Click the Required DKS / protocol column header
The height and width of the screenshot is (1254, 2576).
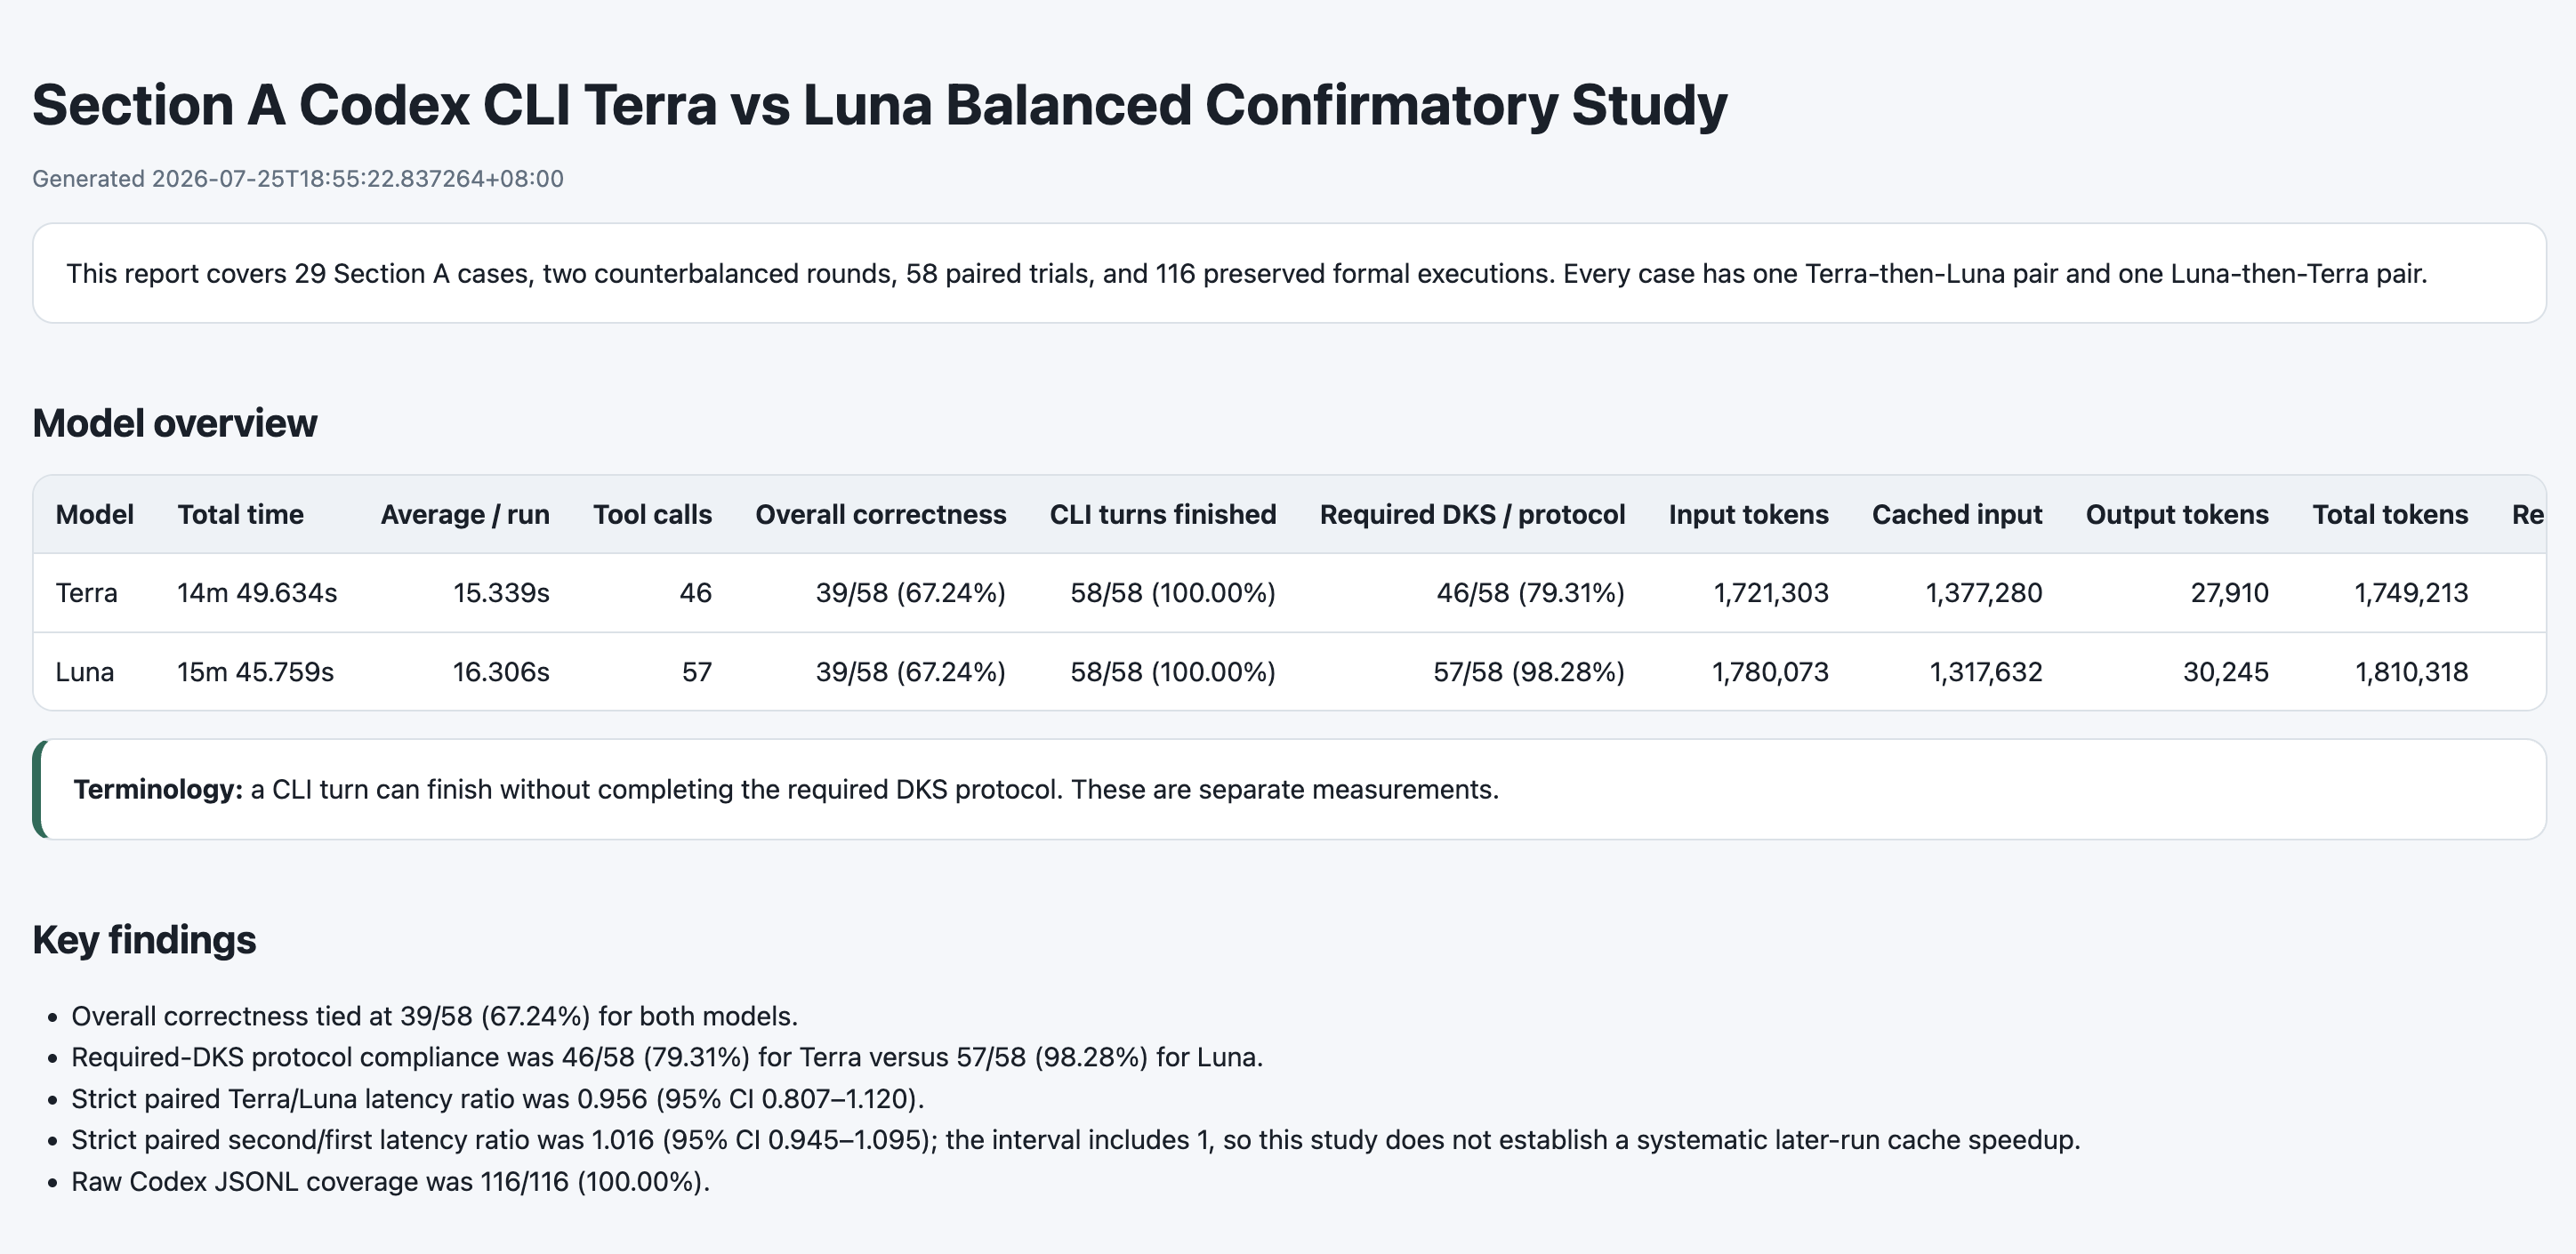(1472, 514)
